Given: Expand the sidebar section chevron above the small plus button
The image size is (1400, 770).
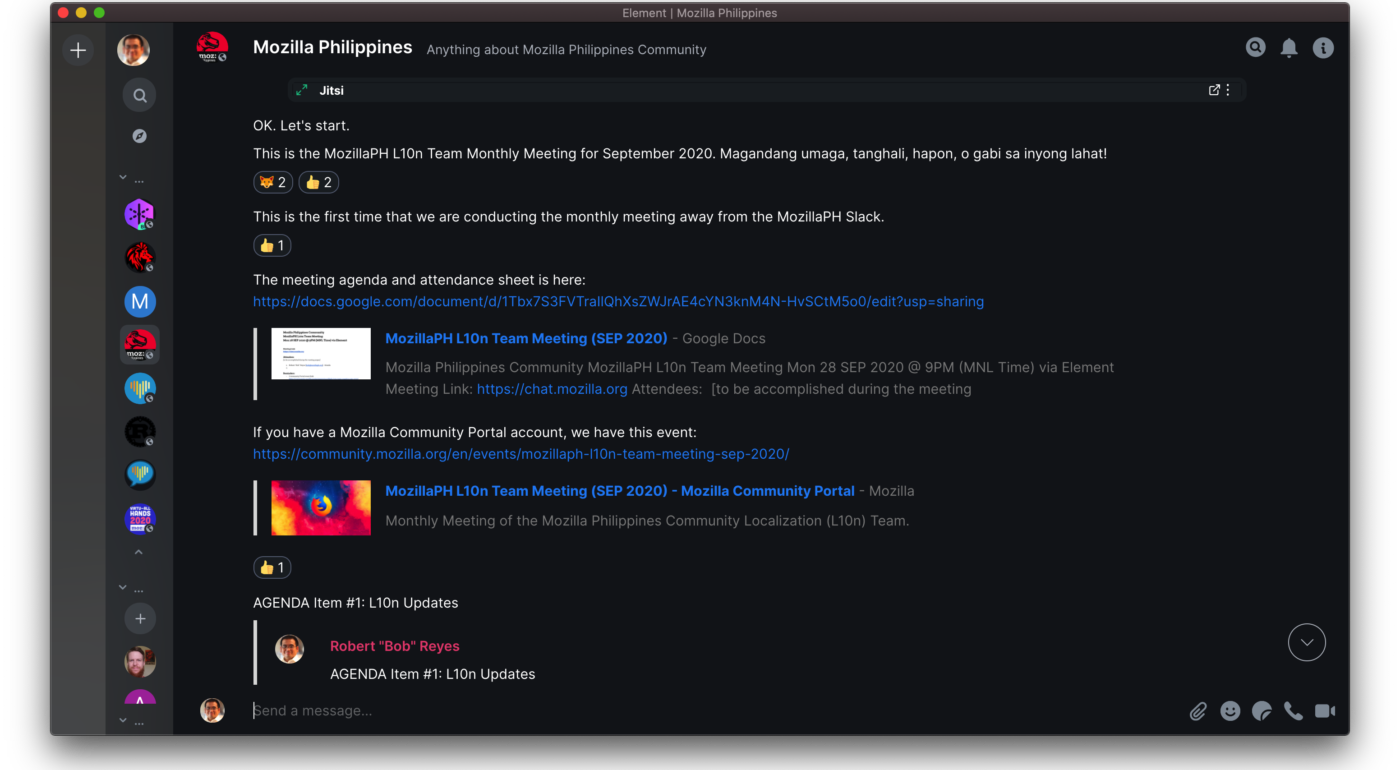Looking at the screenshot, I should point(123,587).
